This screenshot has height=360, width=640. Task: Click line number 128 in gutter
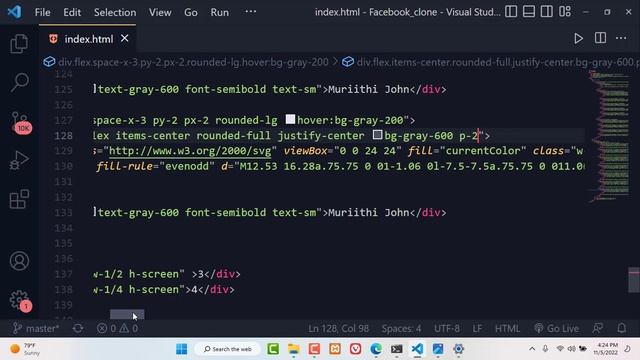tap(64, 136)
